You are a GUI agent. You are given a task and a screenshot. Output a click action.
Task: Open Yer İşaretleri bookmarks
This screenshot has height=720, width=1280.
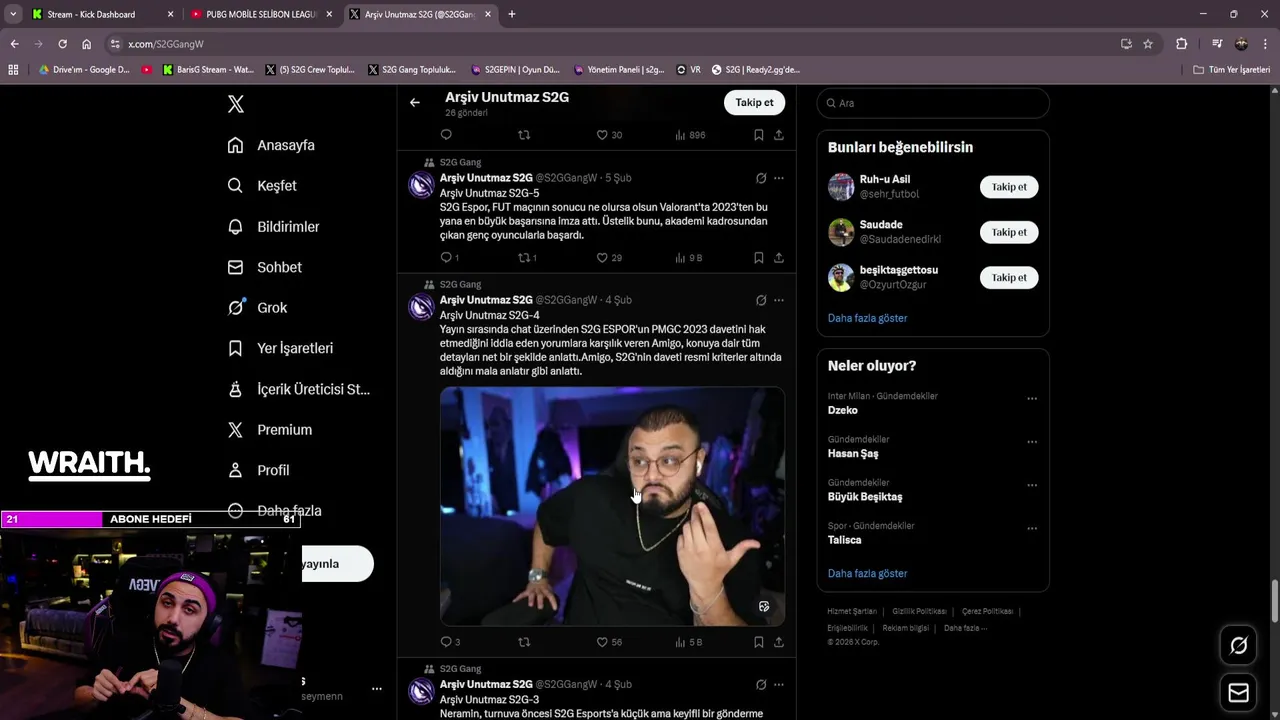(x=280, y=348)
